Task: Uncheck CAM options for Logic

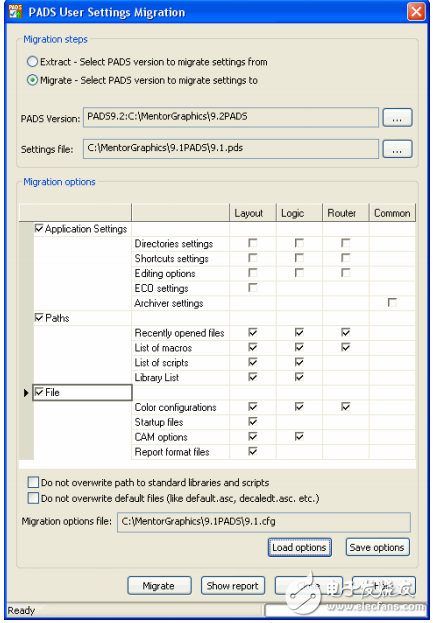Action: [x=299, y=436]
